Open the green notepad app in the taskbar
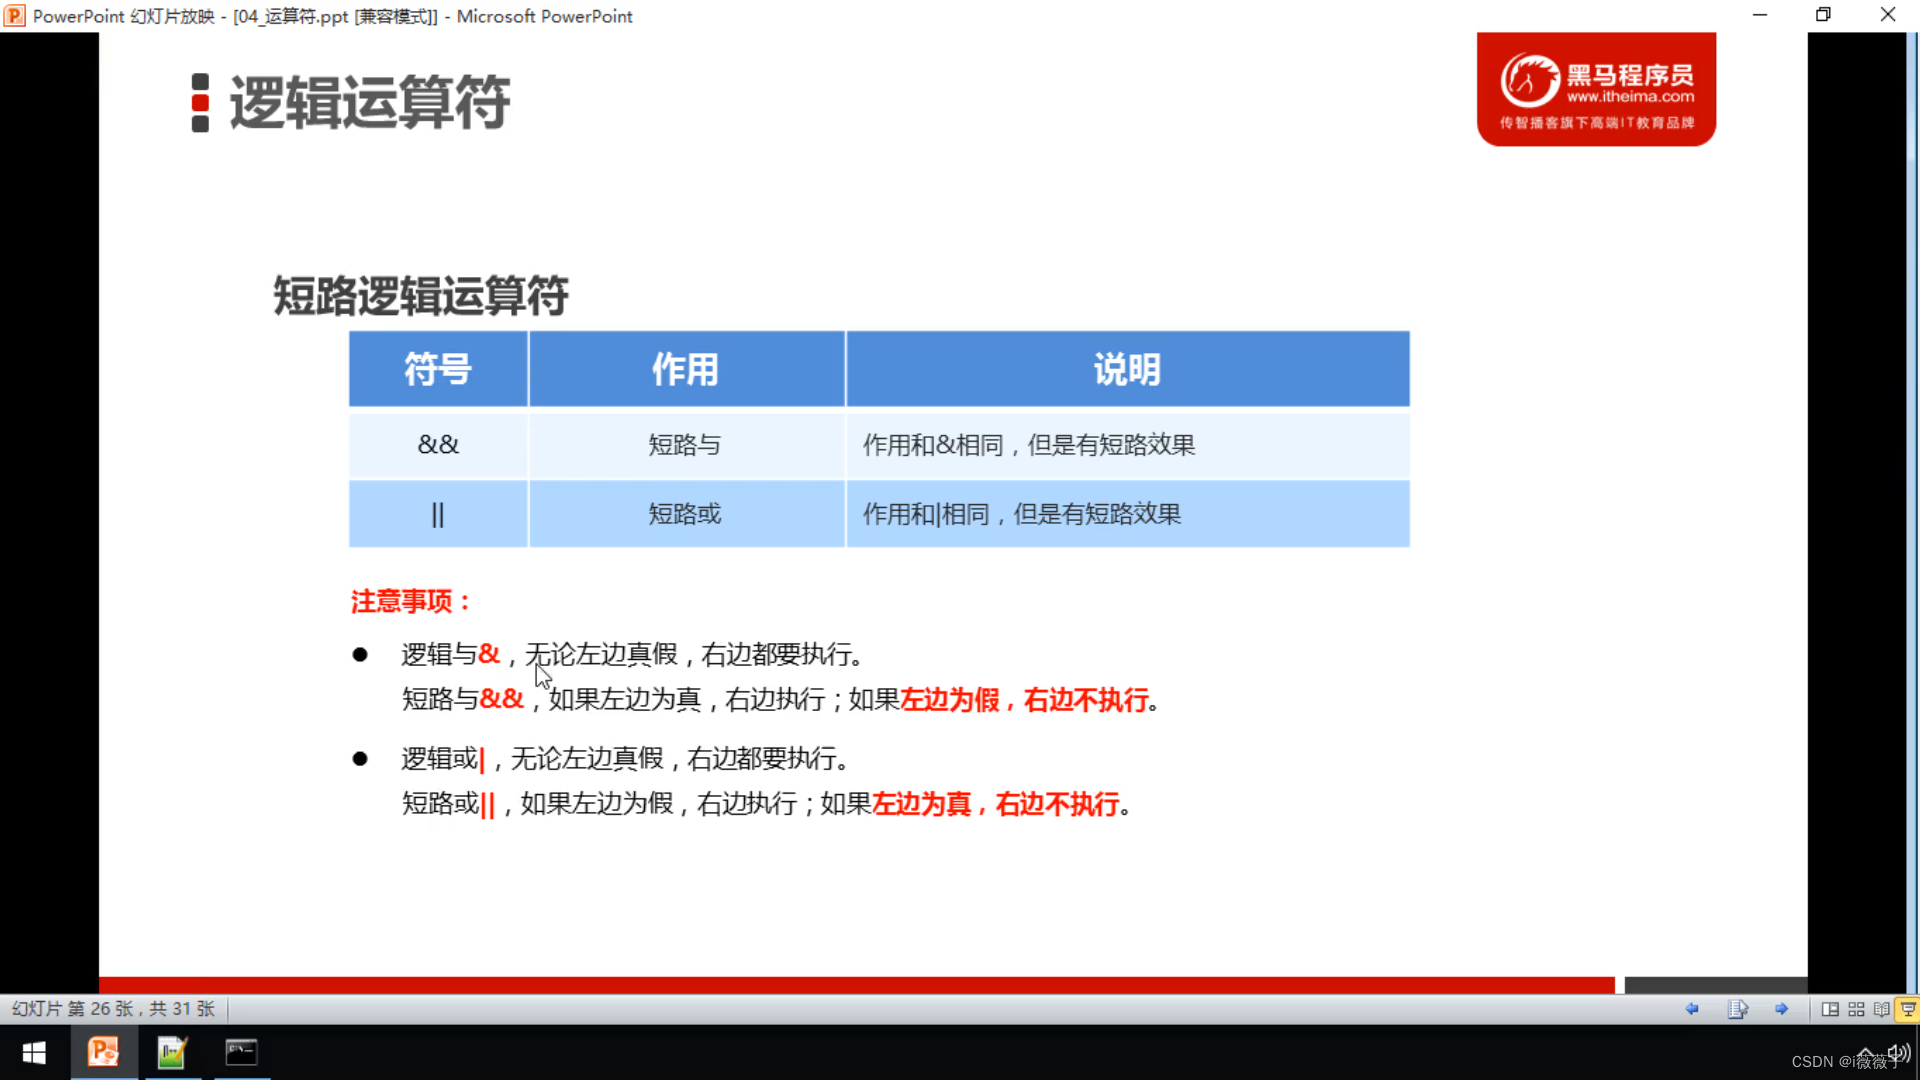This screenshot has width=1920, height=1080. (x=172, y=1052)
